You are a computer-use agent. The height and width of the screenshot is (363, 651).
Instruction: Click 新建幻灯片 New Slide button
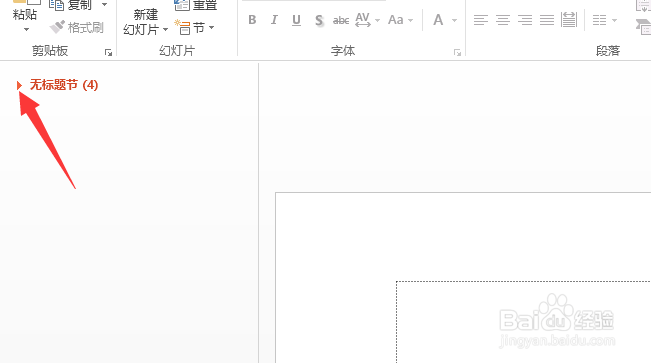141,22
